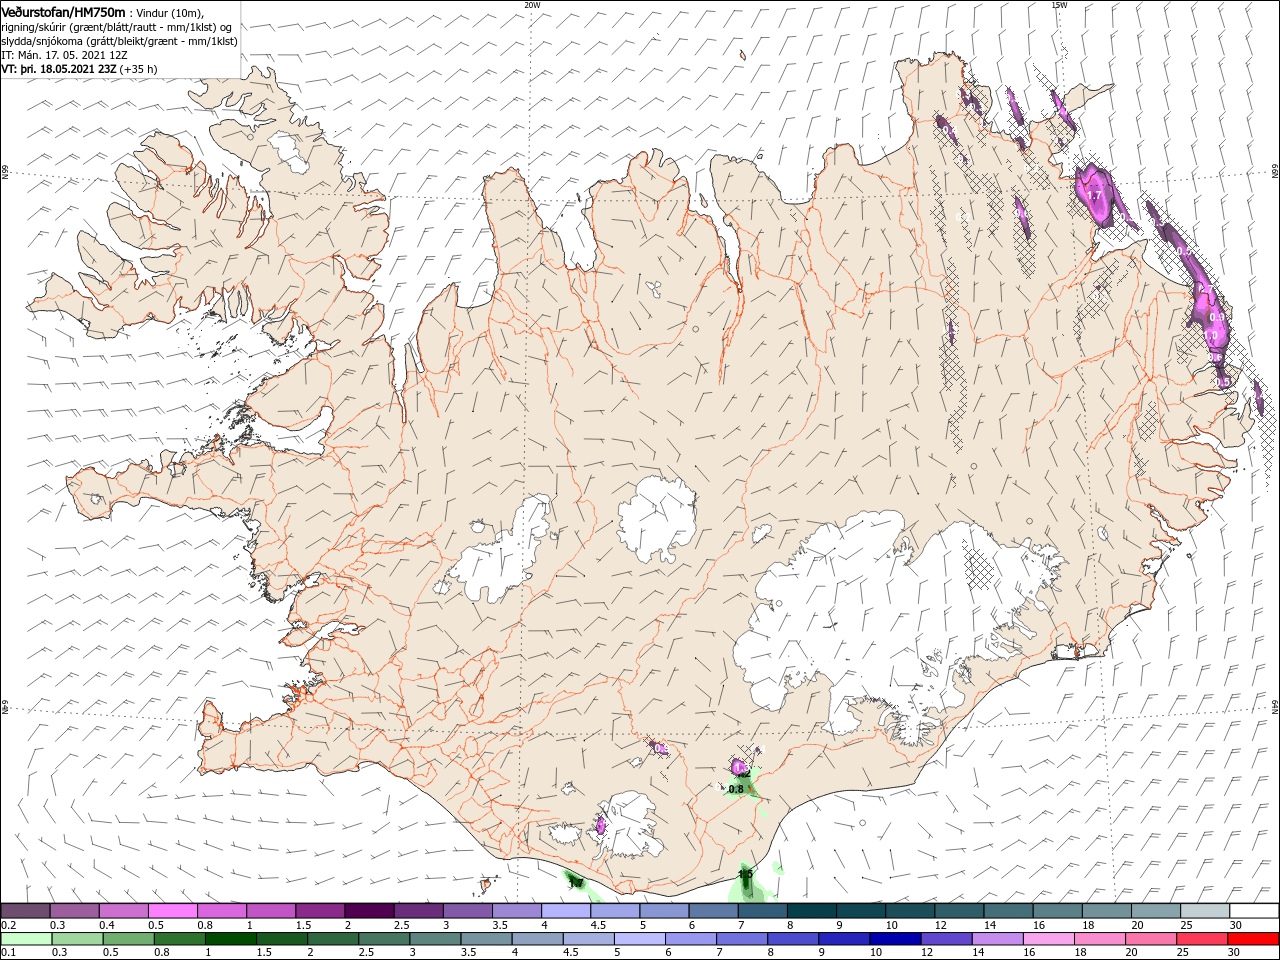This screenshot has width=1280, height=960.
Task: Click the white top-row swatch starting at 30
Action: (x=1253, y=911)
